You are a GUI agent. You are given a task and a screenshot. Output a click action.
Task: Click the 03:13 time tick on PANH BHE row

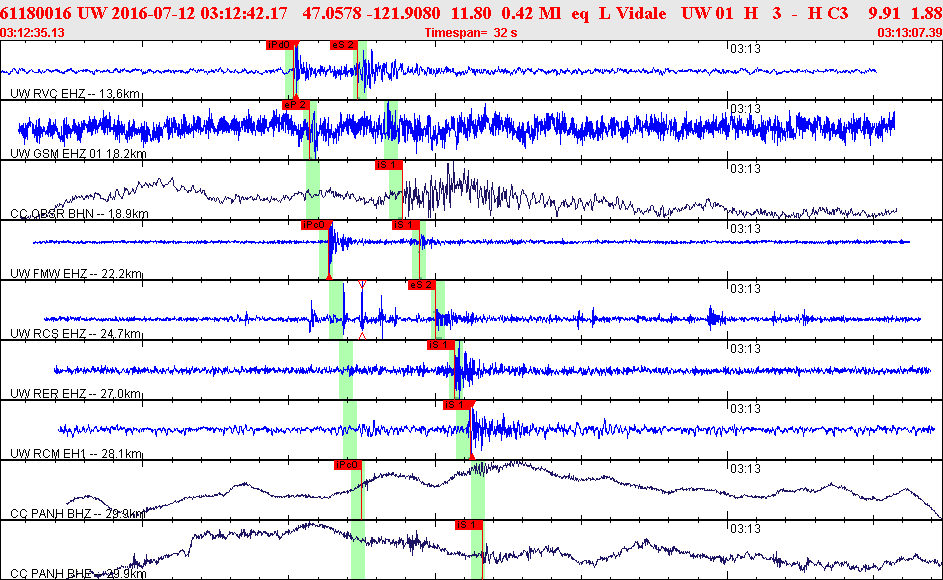(745, 529)
